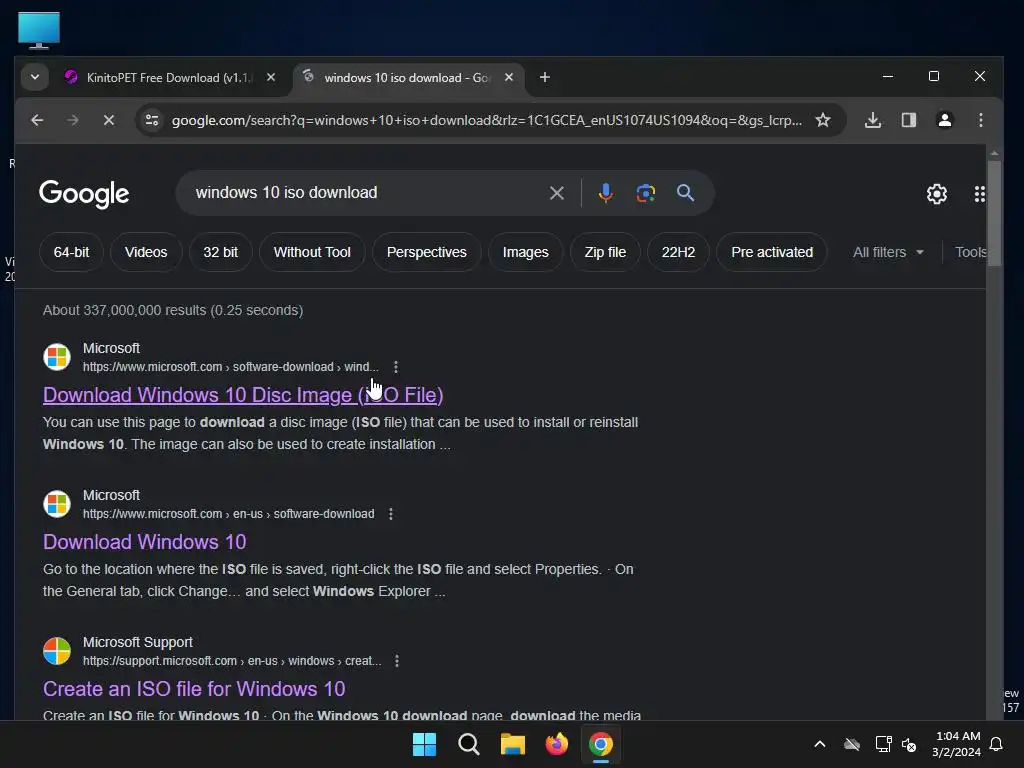Select the Videos filter chip
Screen dimensions: 1024x768
coord(146,252)
